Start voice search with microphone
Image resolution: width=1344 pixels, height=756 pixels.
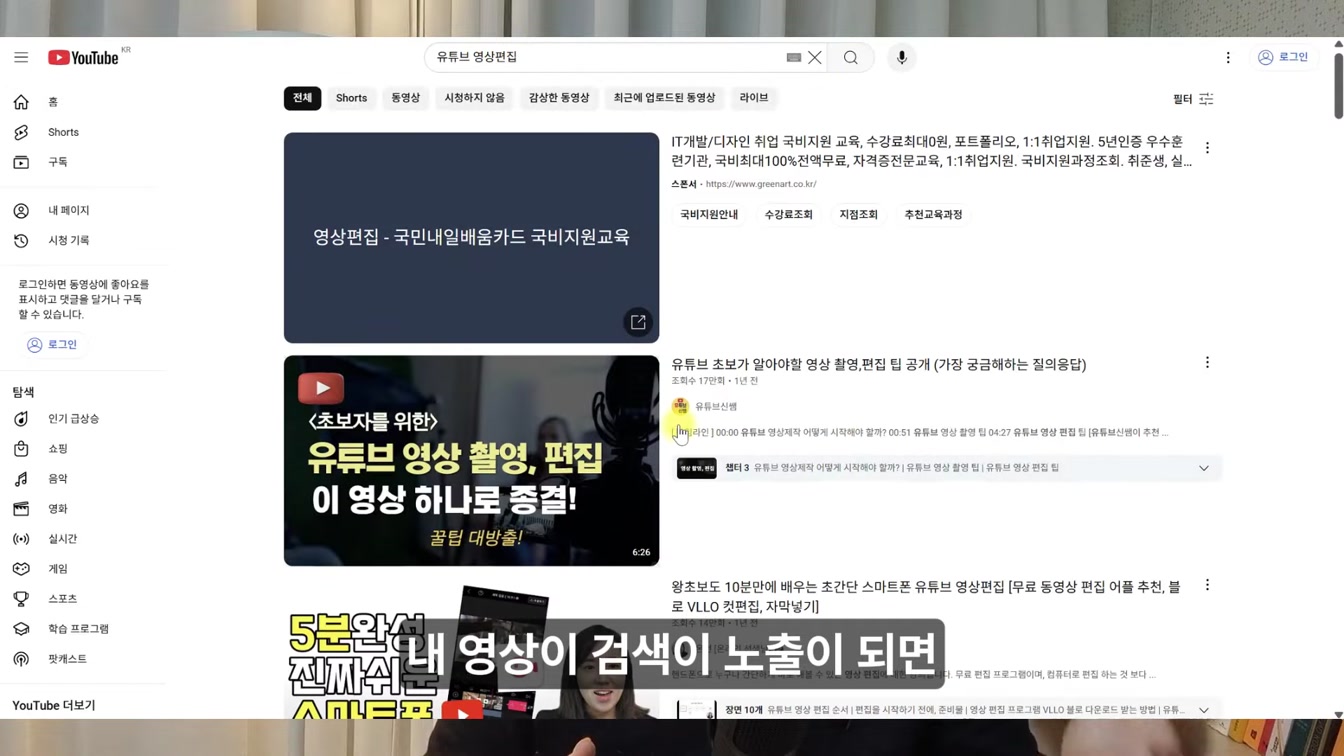[901, 58]
